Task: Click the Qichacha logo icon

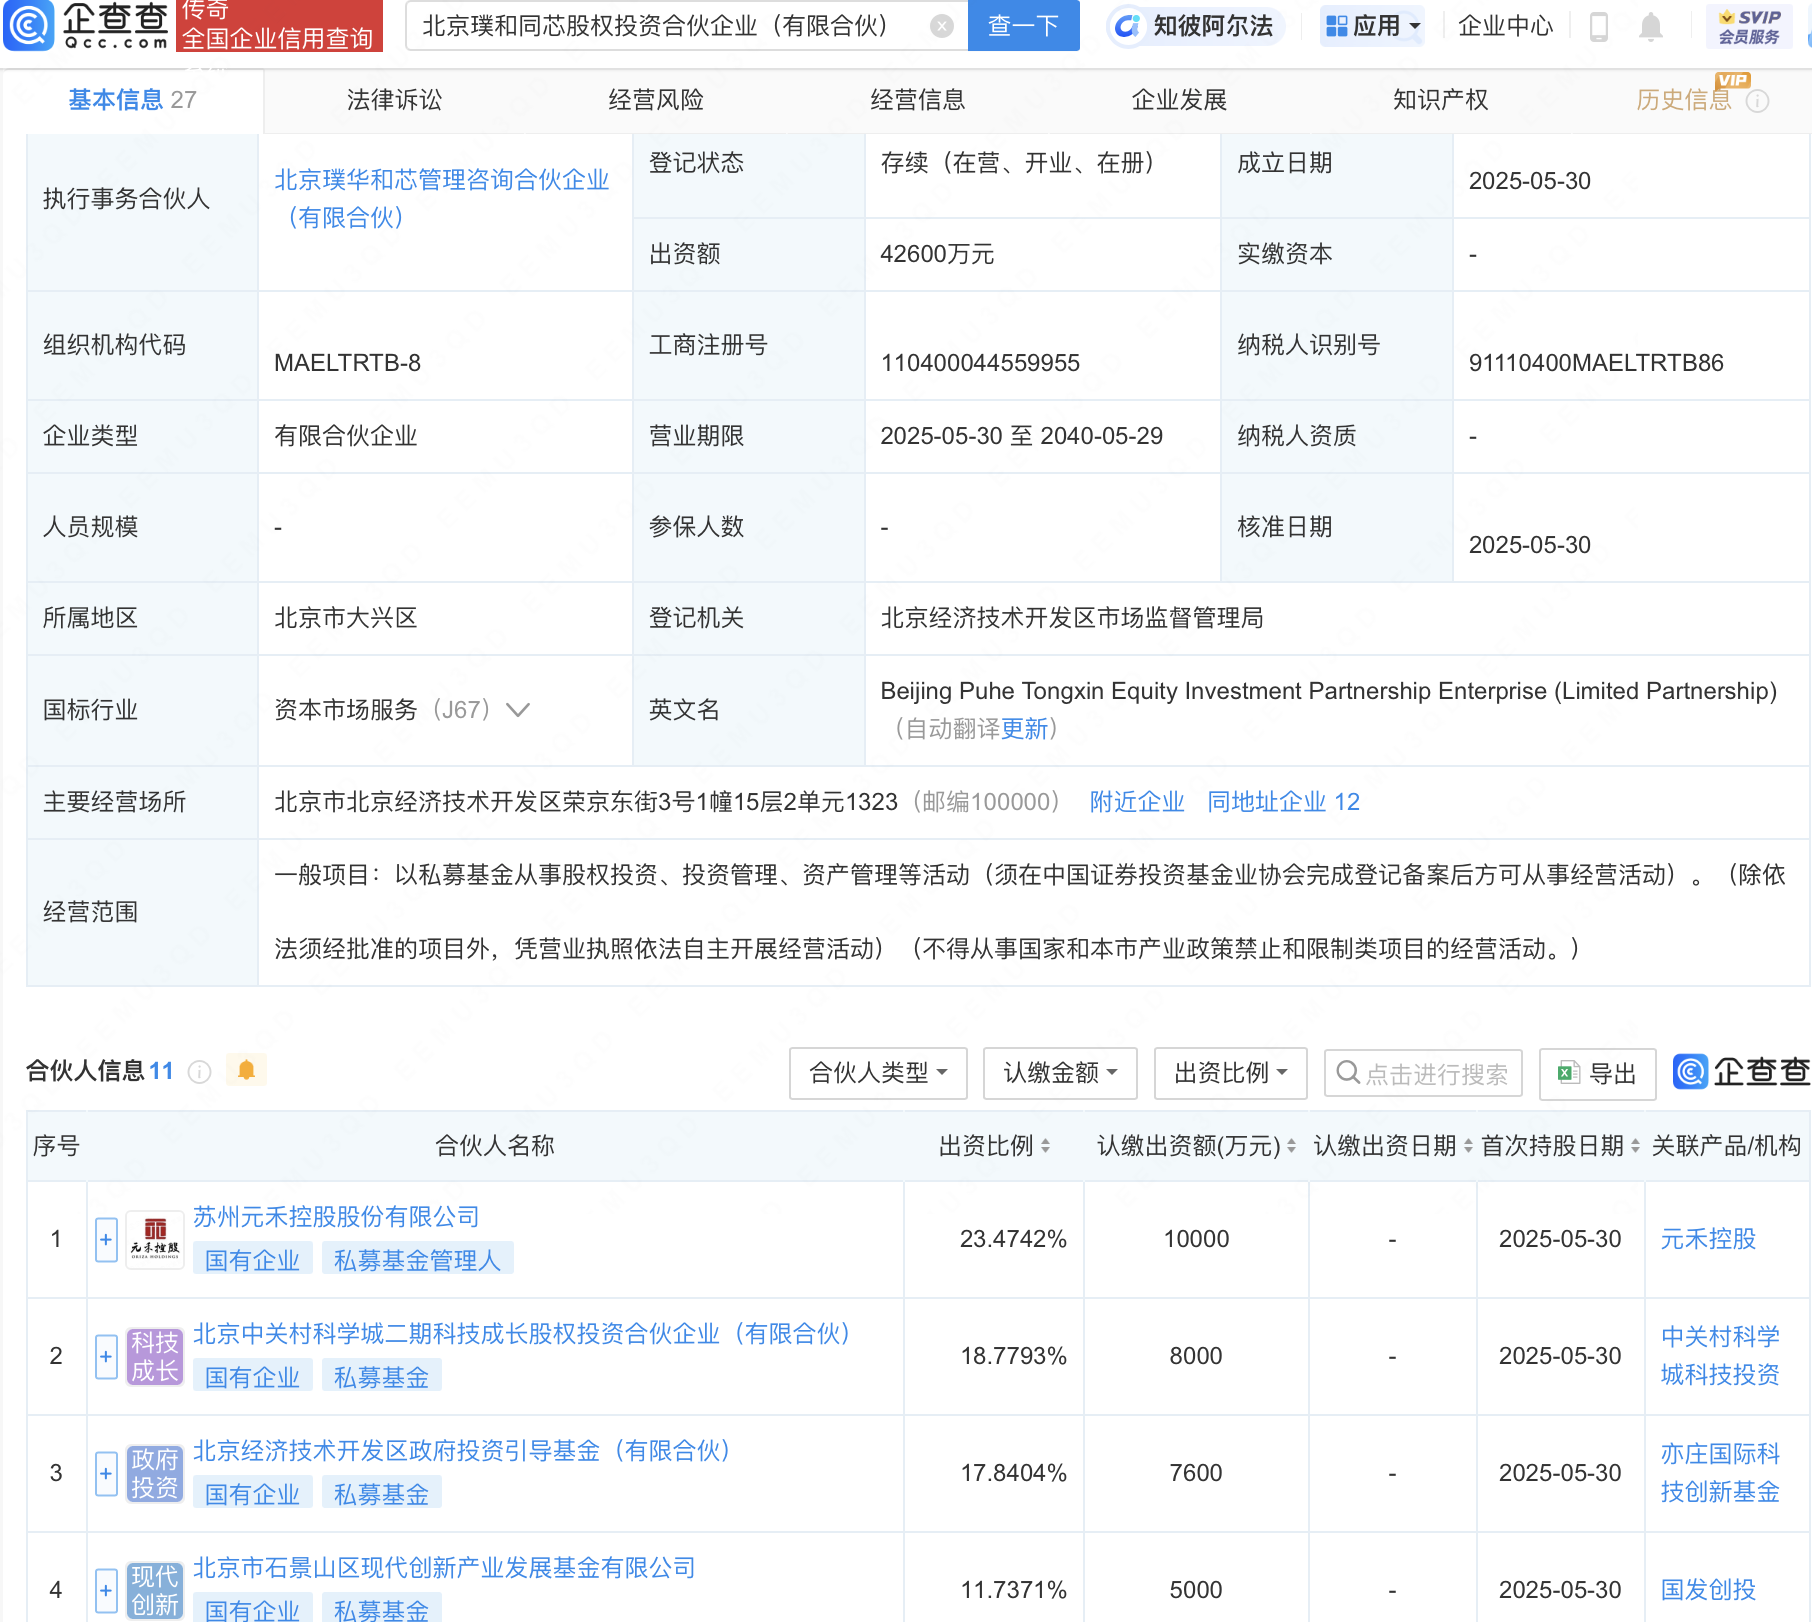Action: click(x=30, y=25)
